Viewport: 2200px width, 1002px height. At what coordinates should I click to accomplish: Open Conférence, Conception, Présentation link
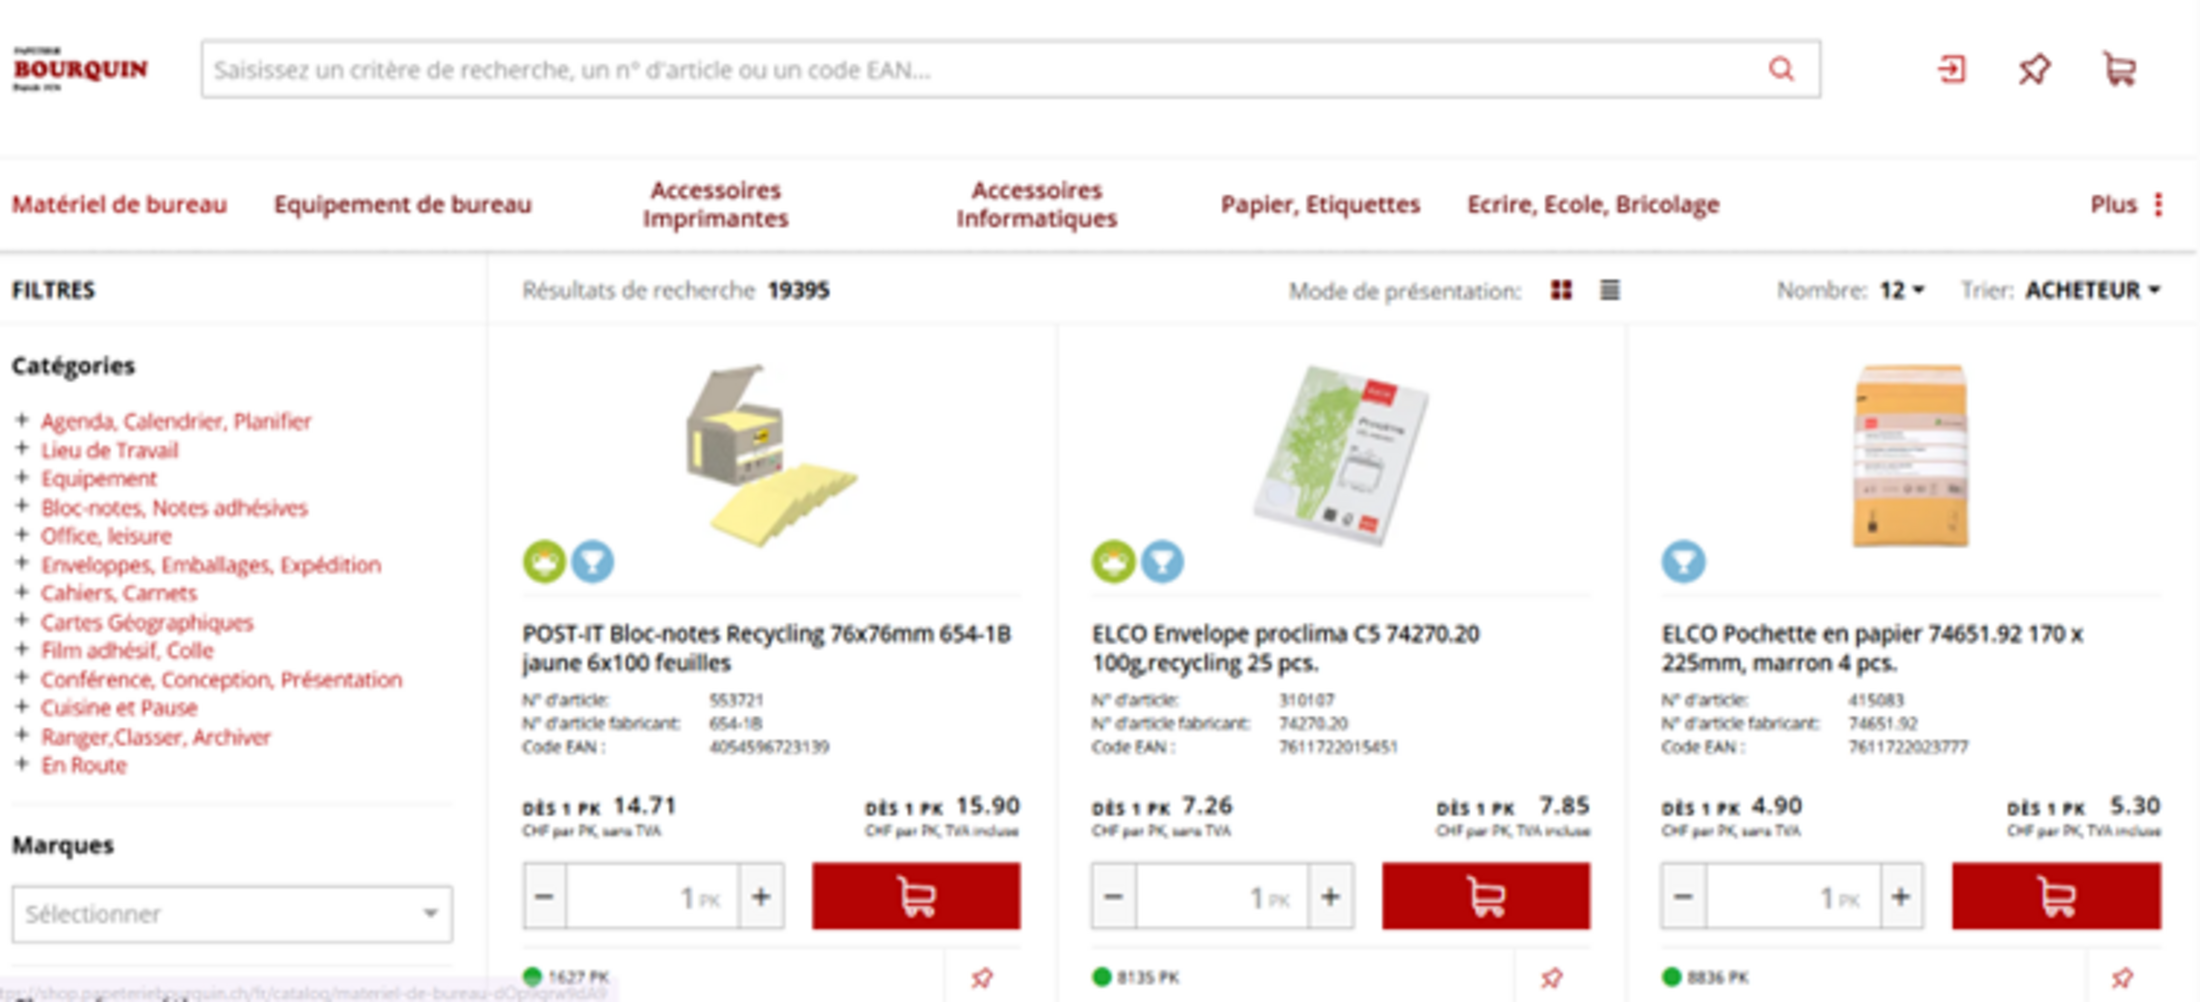click(x=221, y=679)
